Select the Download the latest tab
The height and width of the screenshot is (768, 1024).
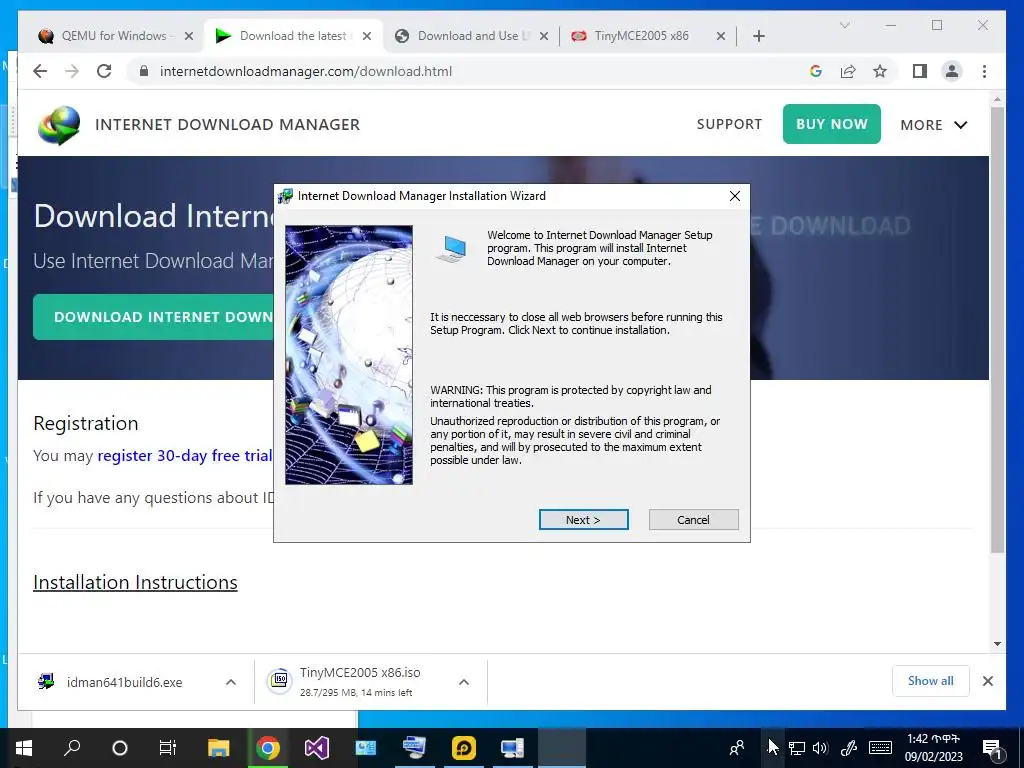294,36
